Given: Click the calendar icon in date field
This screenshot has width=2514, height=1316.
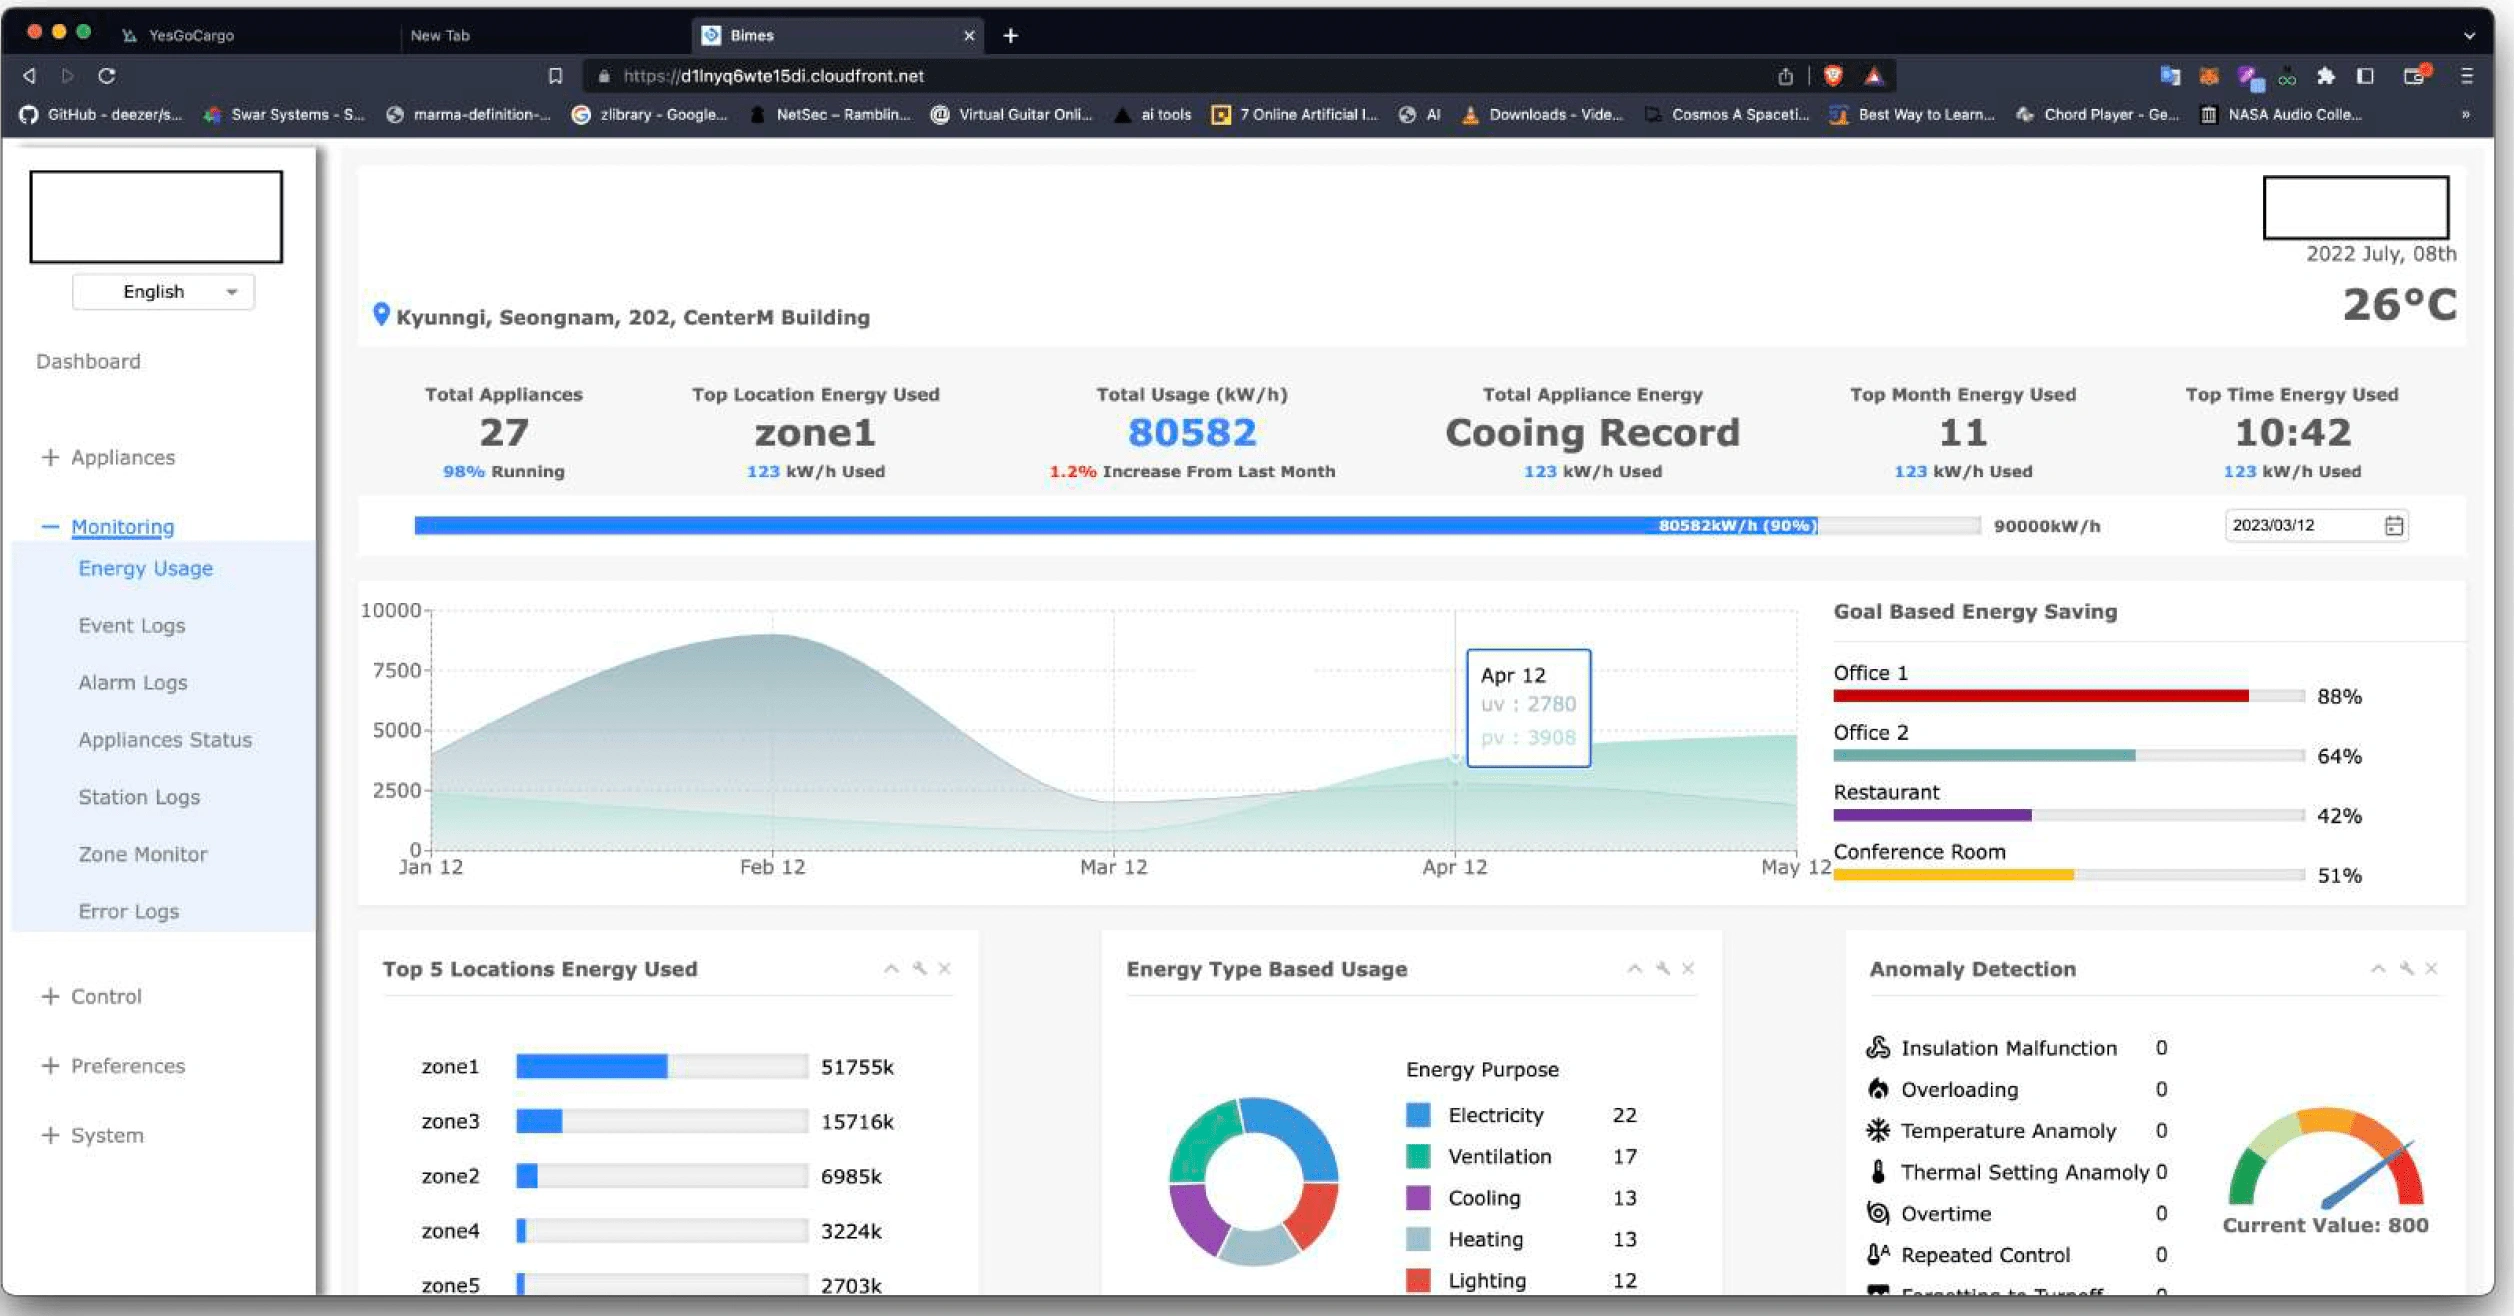Looking at the screenshot, I should (x=2393, y=526).
